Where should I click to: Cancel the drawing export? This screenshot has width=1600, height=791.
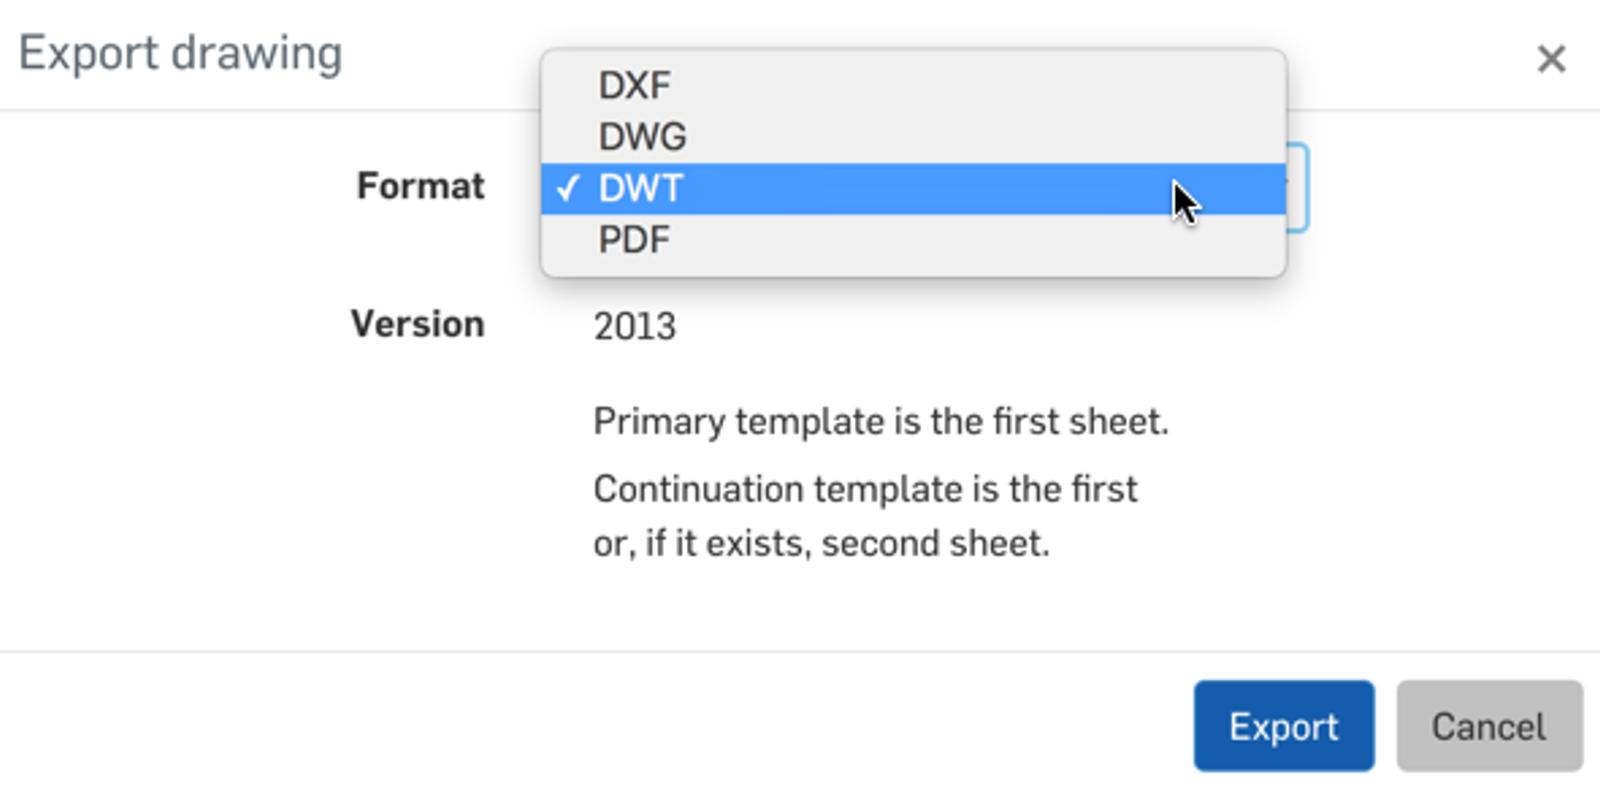point(1488,726)
